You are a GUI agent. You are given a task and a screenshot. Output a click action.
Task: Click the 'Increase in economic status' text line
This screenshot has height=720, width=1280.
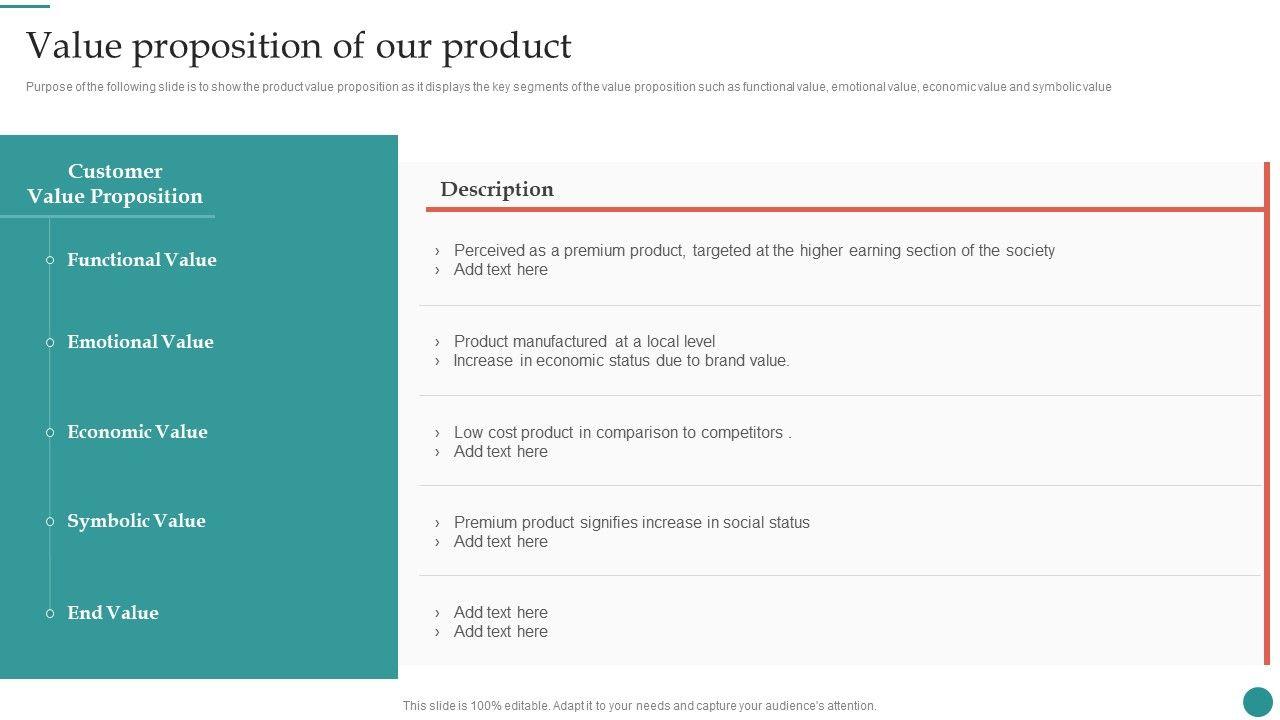point(621,361)
